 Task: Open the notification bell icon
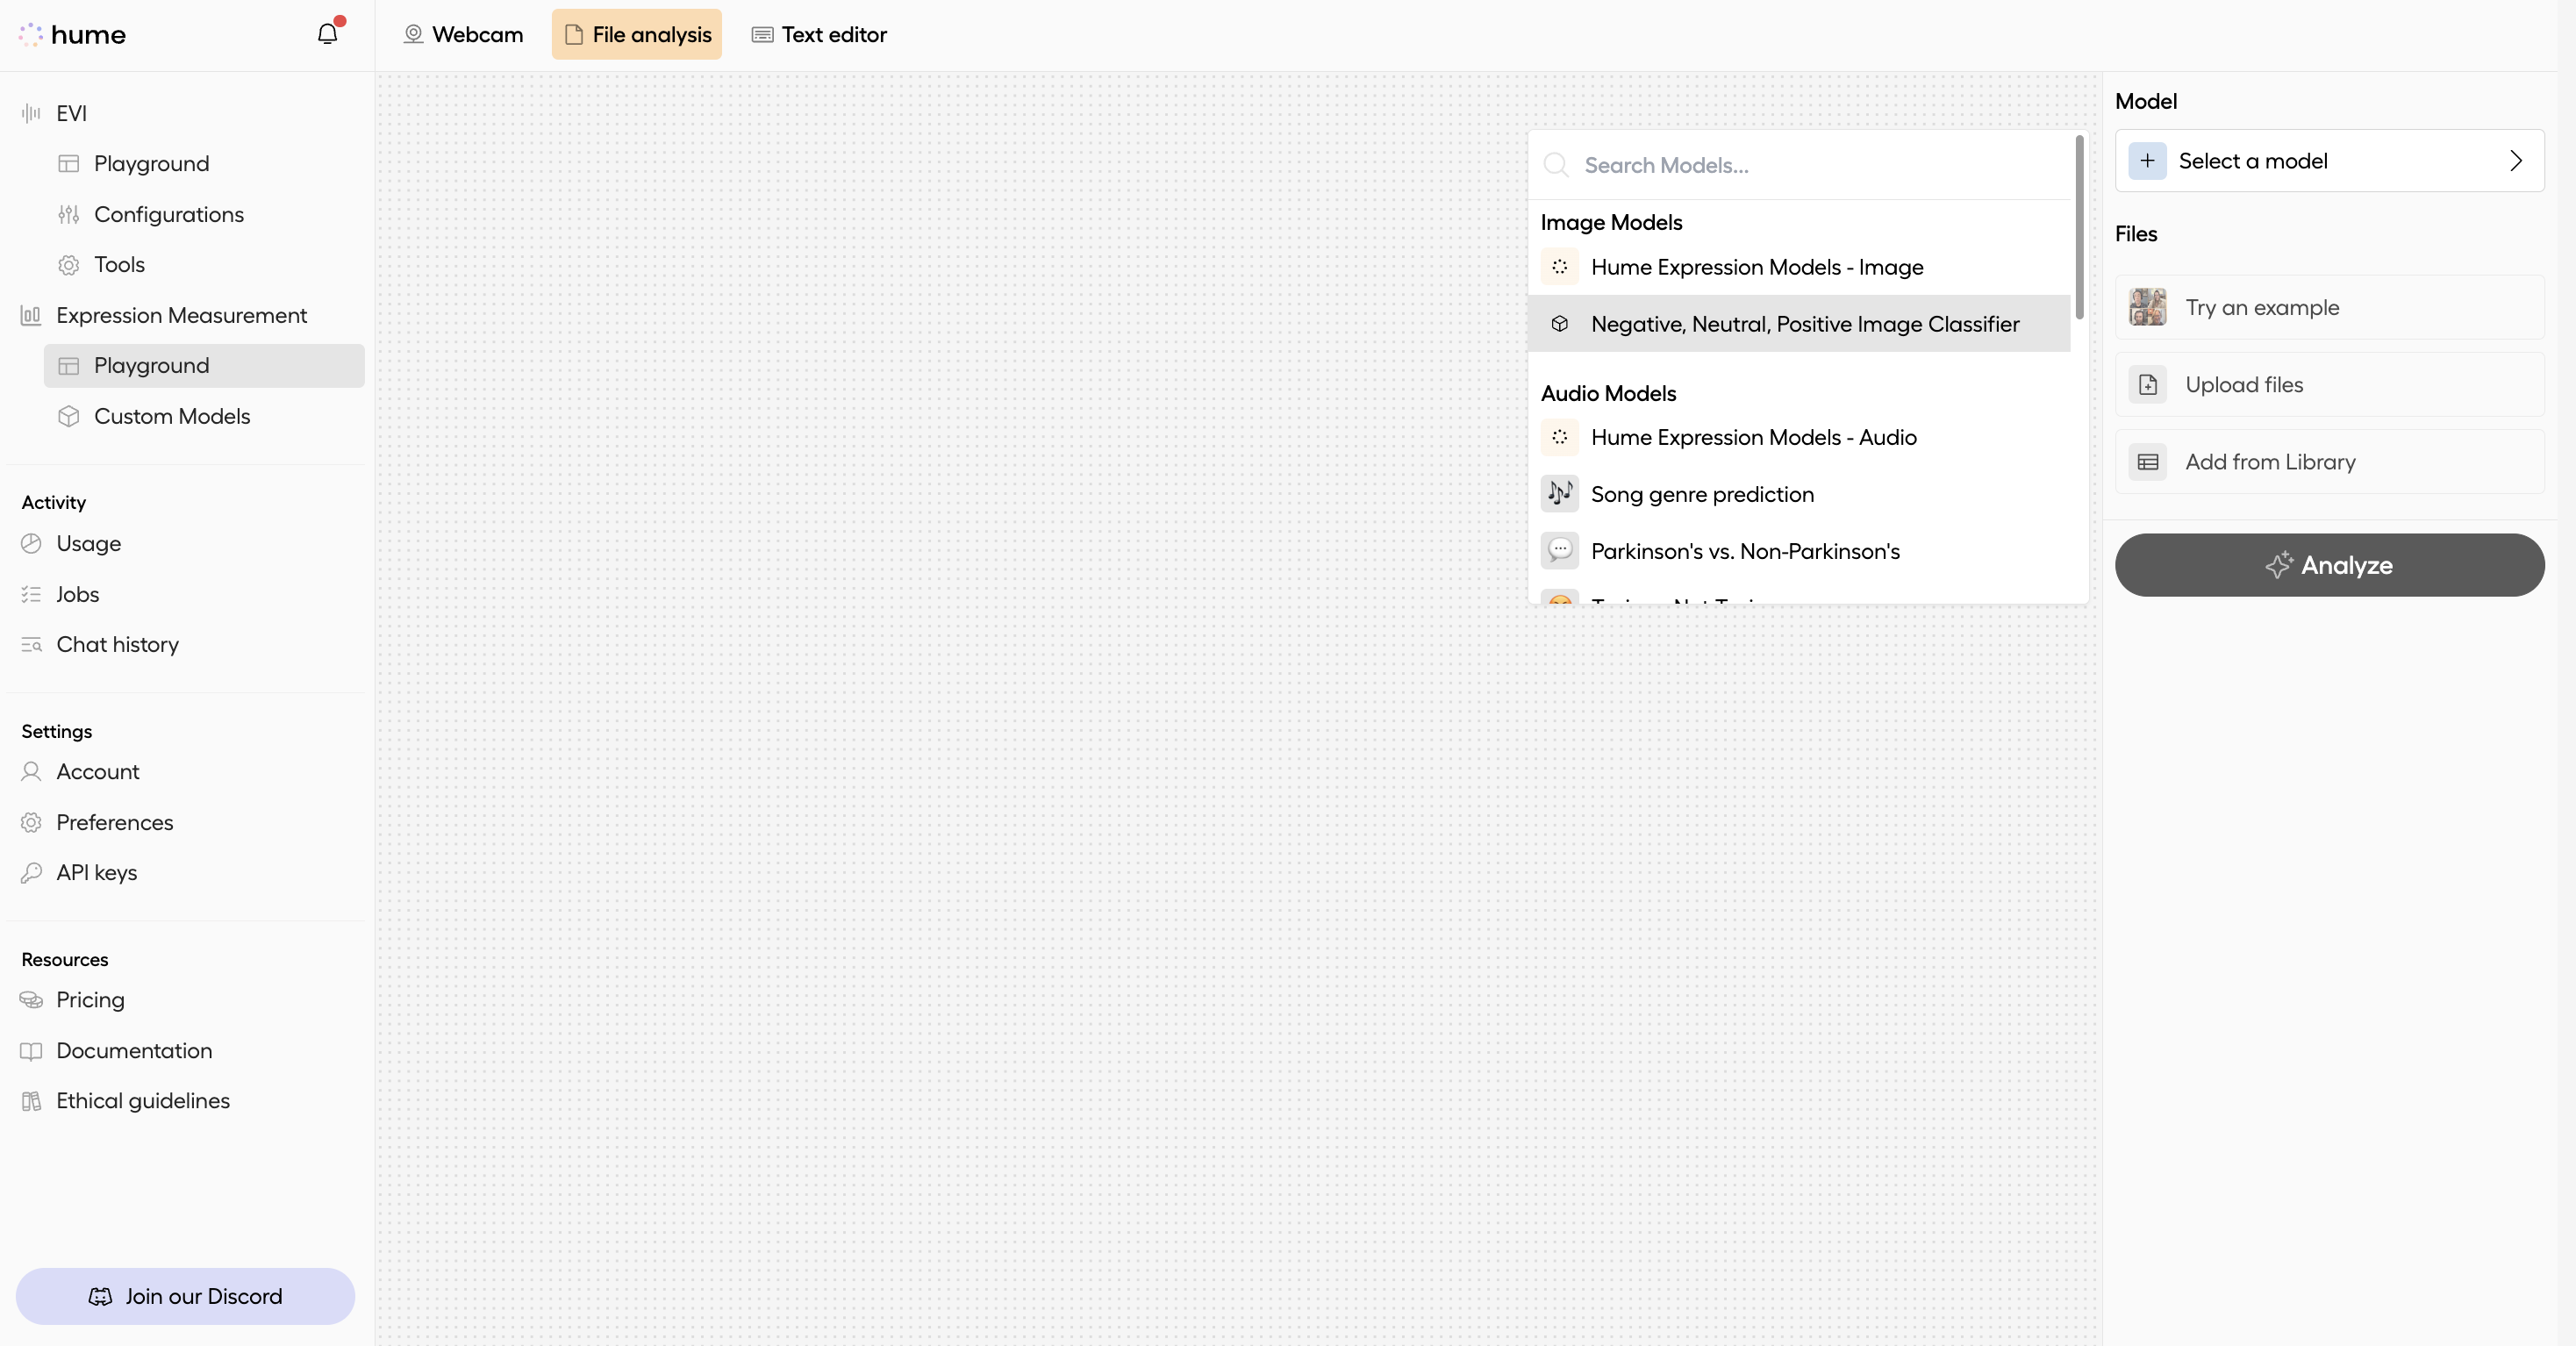[x=327, y=33]
